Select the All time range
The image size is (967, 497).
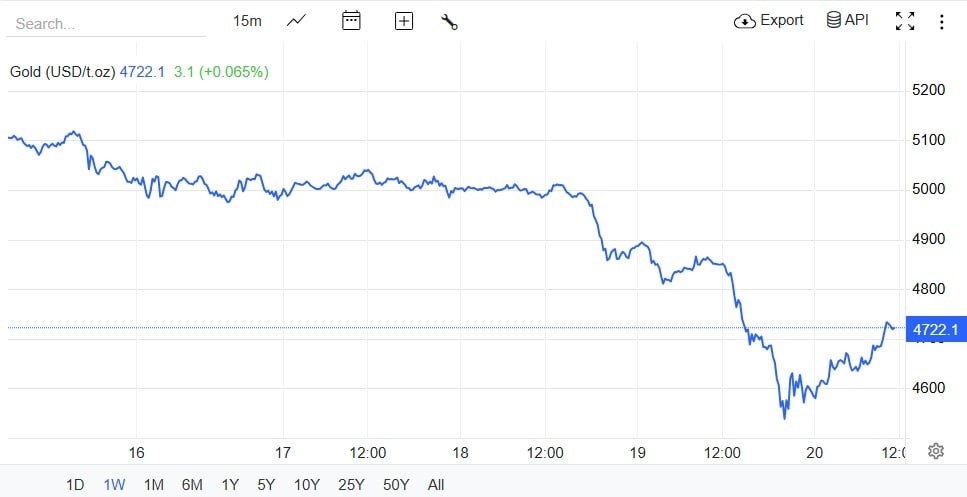click(x=436, y=485)
